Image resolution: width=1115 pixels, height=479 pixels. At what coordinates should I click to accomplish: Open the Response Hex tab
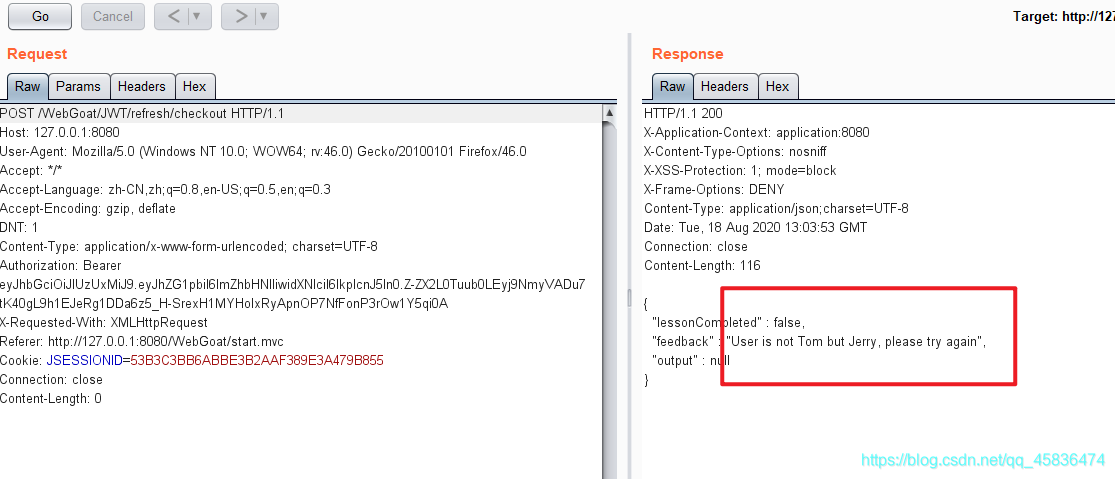pos(777,86)
